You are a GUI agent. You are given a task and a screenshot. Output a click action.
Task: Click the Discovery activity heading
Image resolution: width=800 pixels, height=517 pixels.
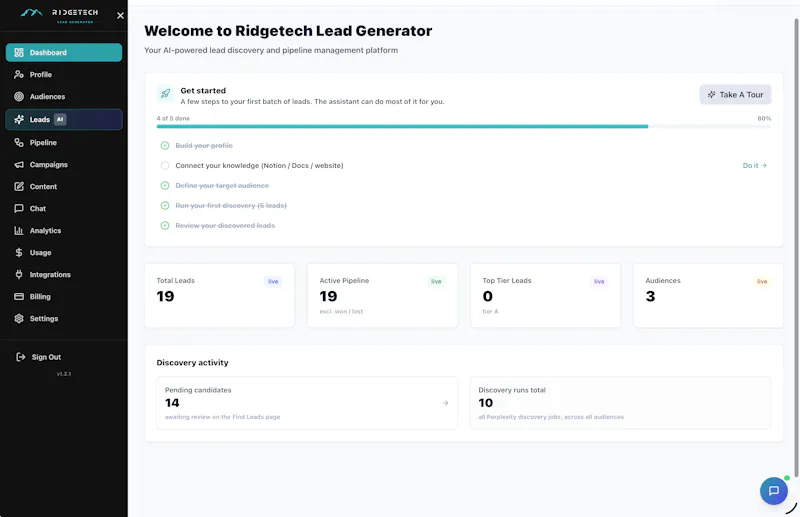coord(192,362)
